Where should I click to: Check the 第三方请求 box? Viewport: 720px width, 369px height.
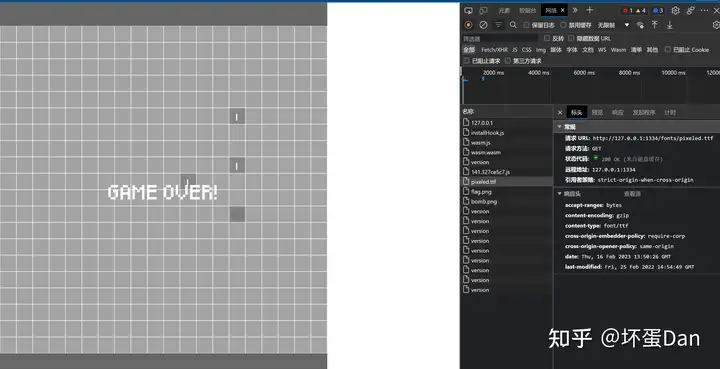click(x=508, y=61)
